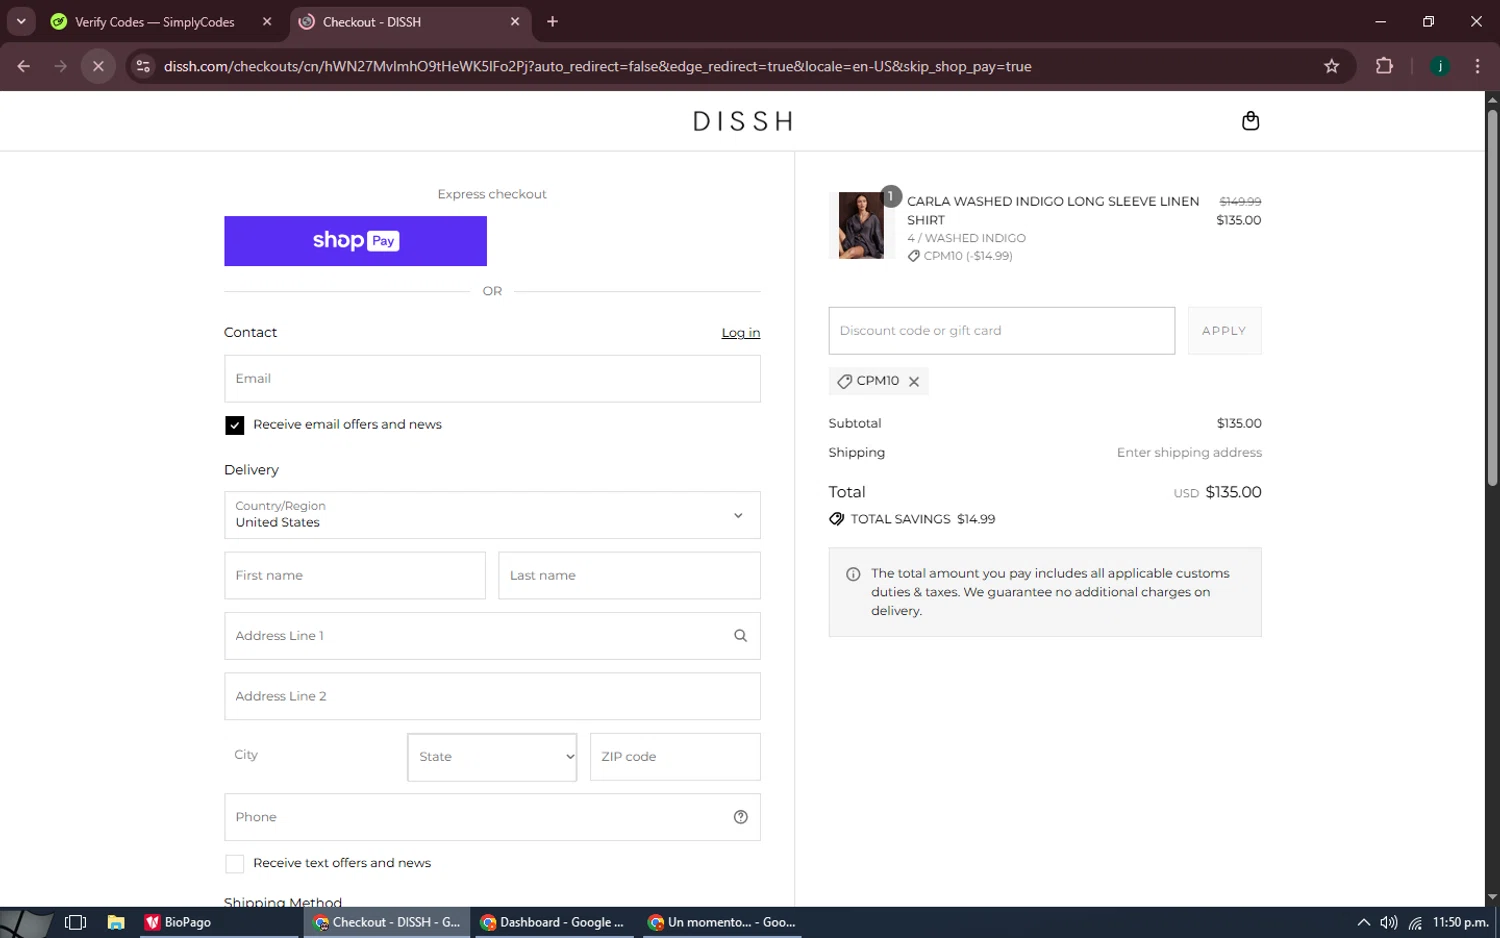Open the Country/Region dropdown
1500x938 pixels.
tap(492, 515)
